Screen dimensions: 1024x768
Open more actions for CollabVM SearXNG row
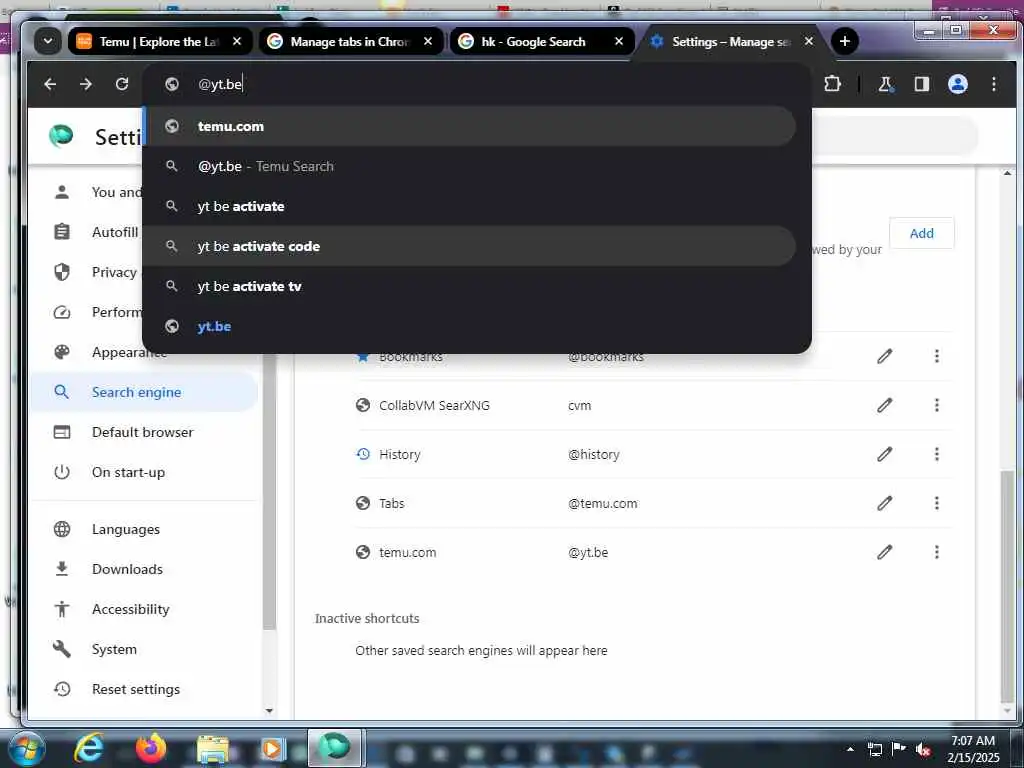pos(936,406)
